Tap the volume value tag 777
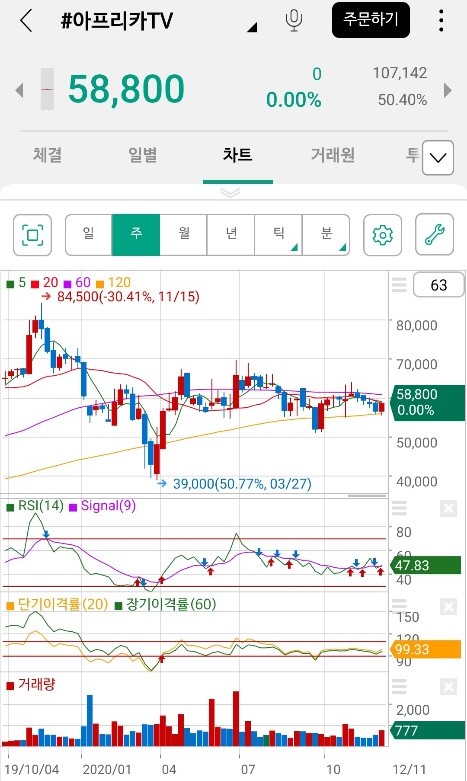This screenshot has width=467, height=781. (426, 731)
